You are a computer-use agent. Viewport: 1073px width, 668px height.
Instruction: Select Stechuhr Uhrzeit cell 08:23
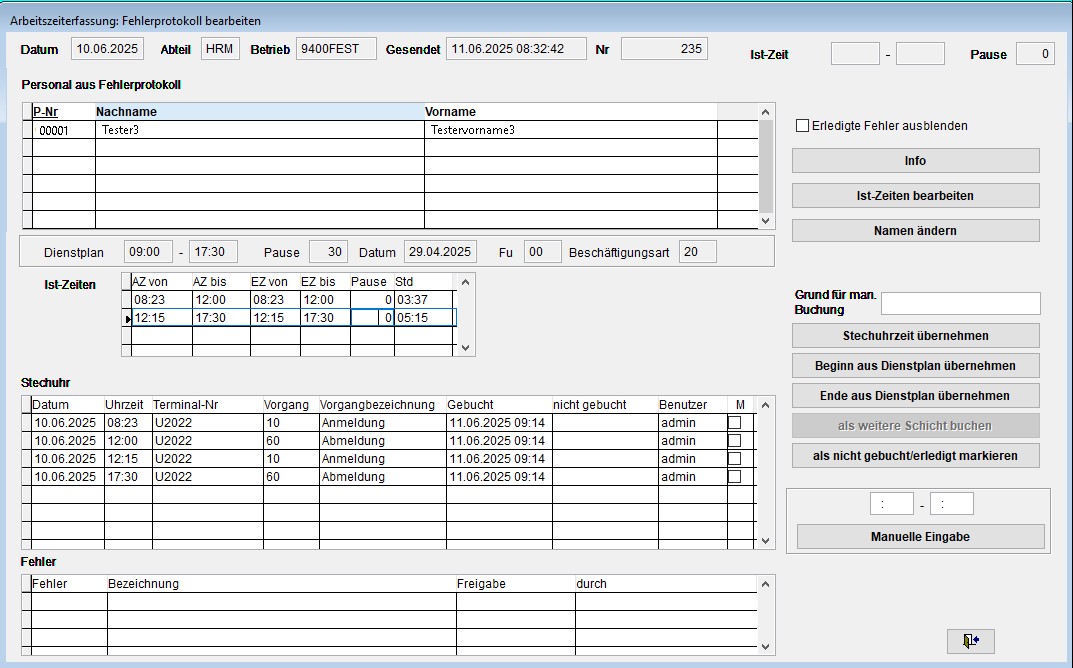pyautogui.click(x=128, y=423)
